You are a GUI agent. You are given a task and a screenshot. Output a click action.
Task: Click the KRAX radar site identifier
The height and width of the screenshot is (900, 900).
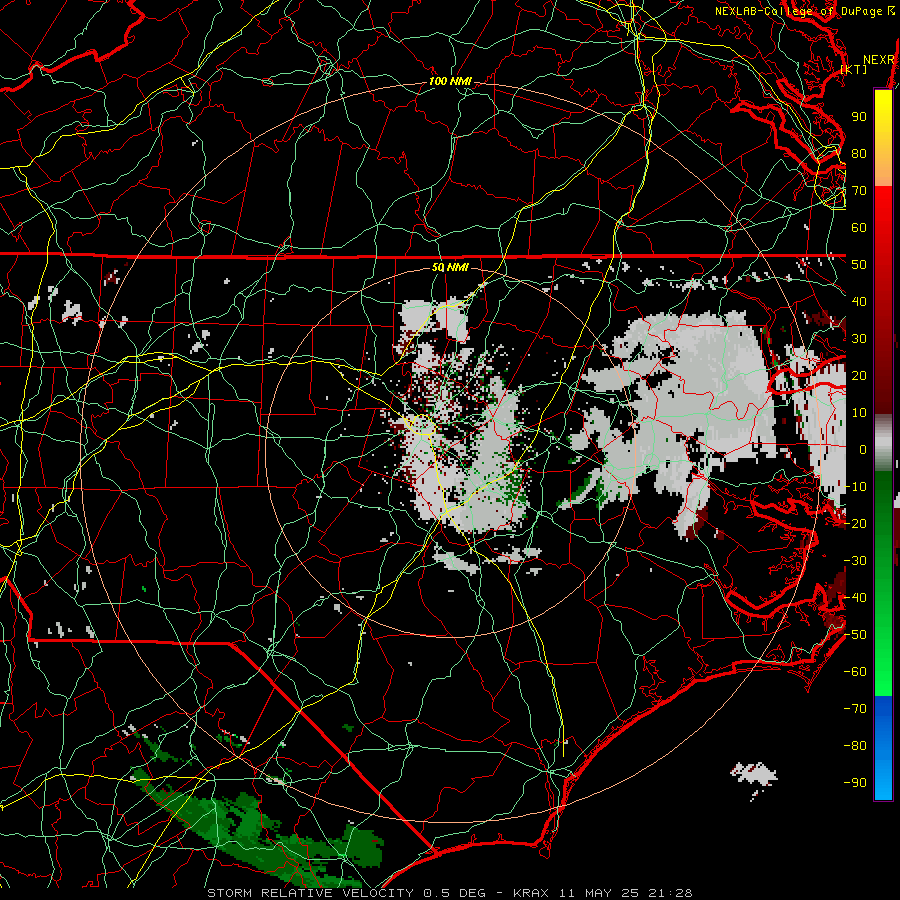(x=531, y=893)
